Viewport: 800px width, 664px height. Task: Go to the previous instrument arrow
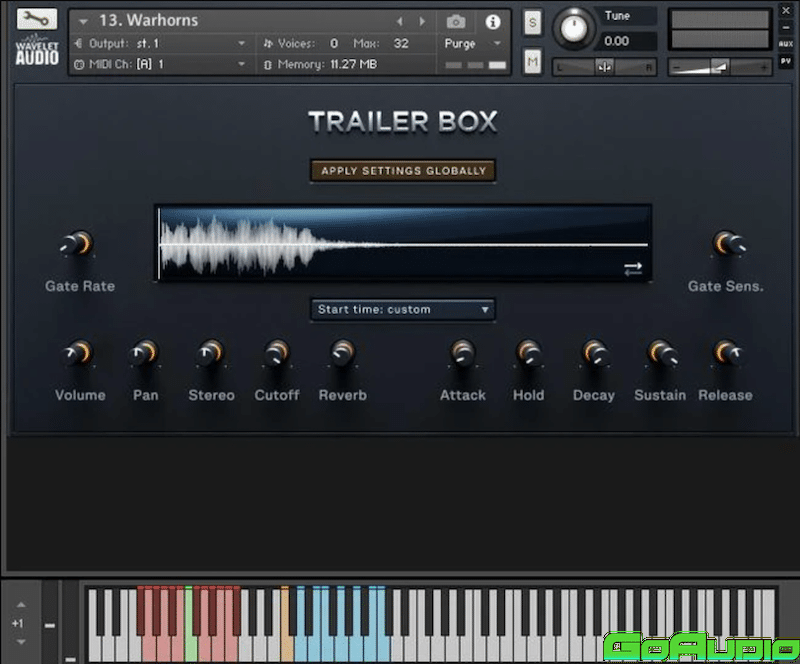pos(400,21)
